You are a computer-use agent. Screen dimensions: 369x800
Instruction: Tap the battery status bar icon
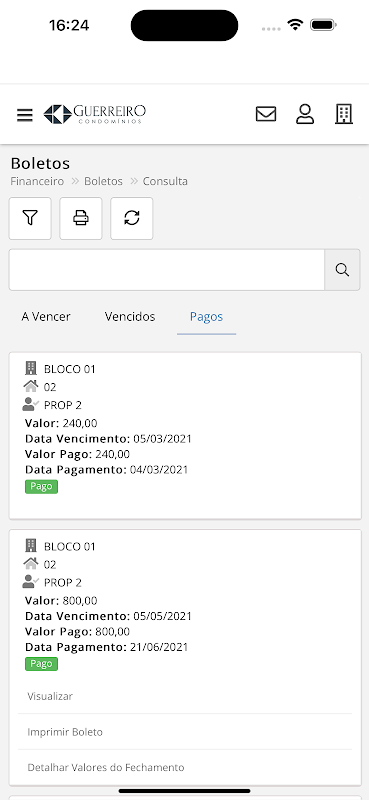point(323,24)
